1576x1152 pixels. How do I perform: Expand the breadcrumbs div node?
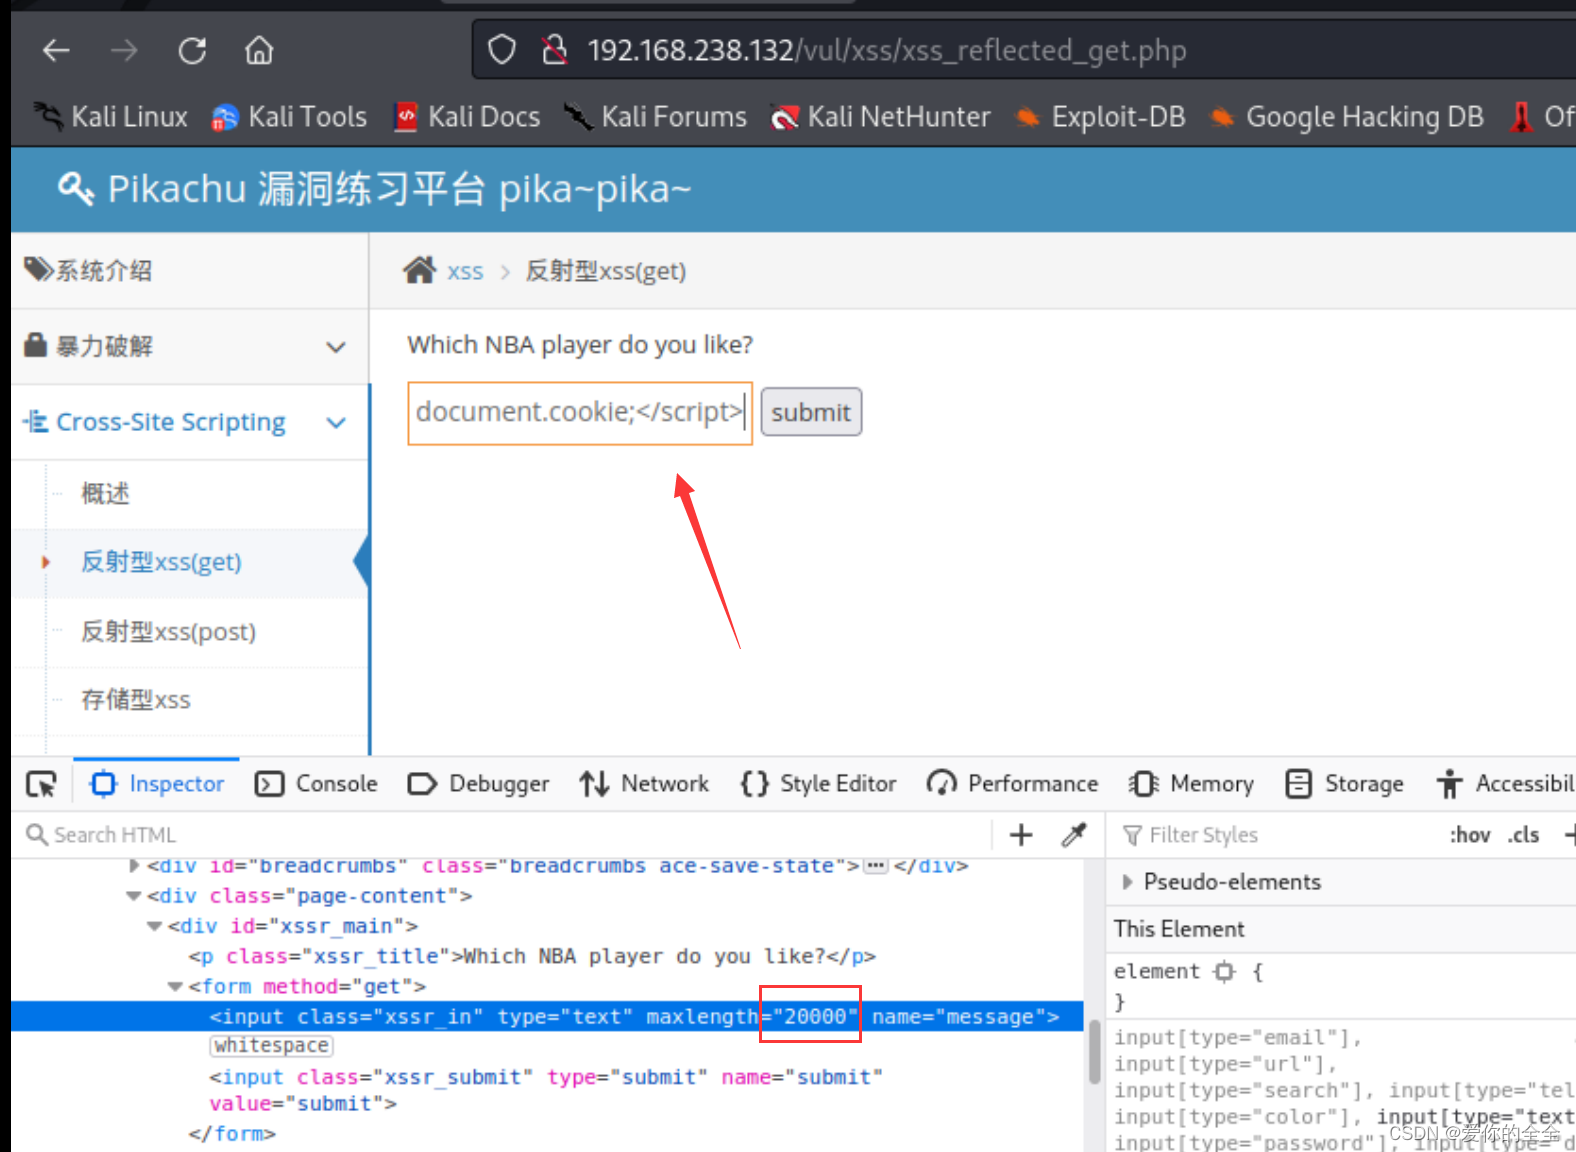(x=134, y=866)
